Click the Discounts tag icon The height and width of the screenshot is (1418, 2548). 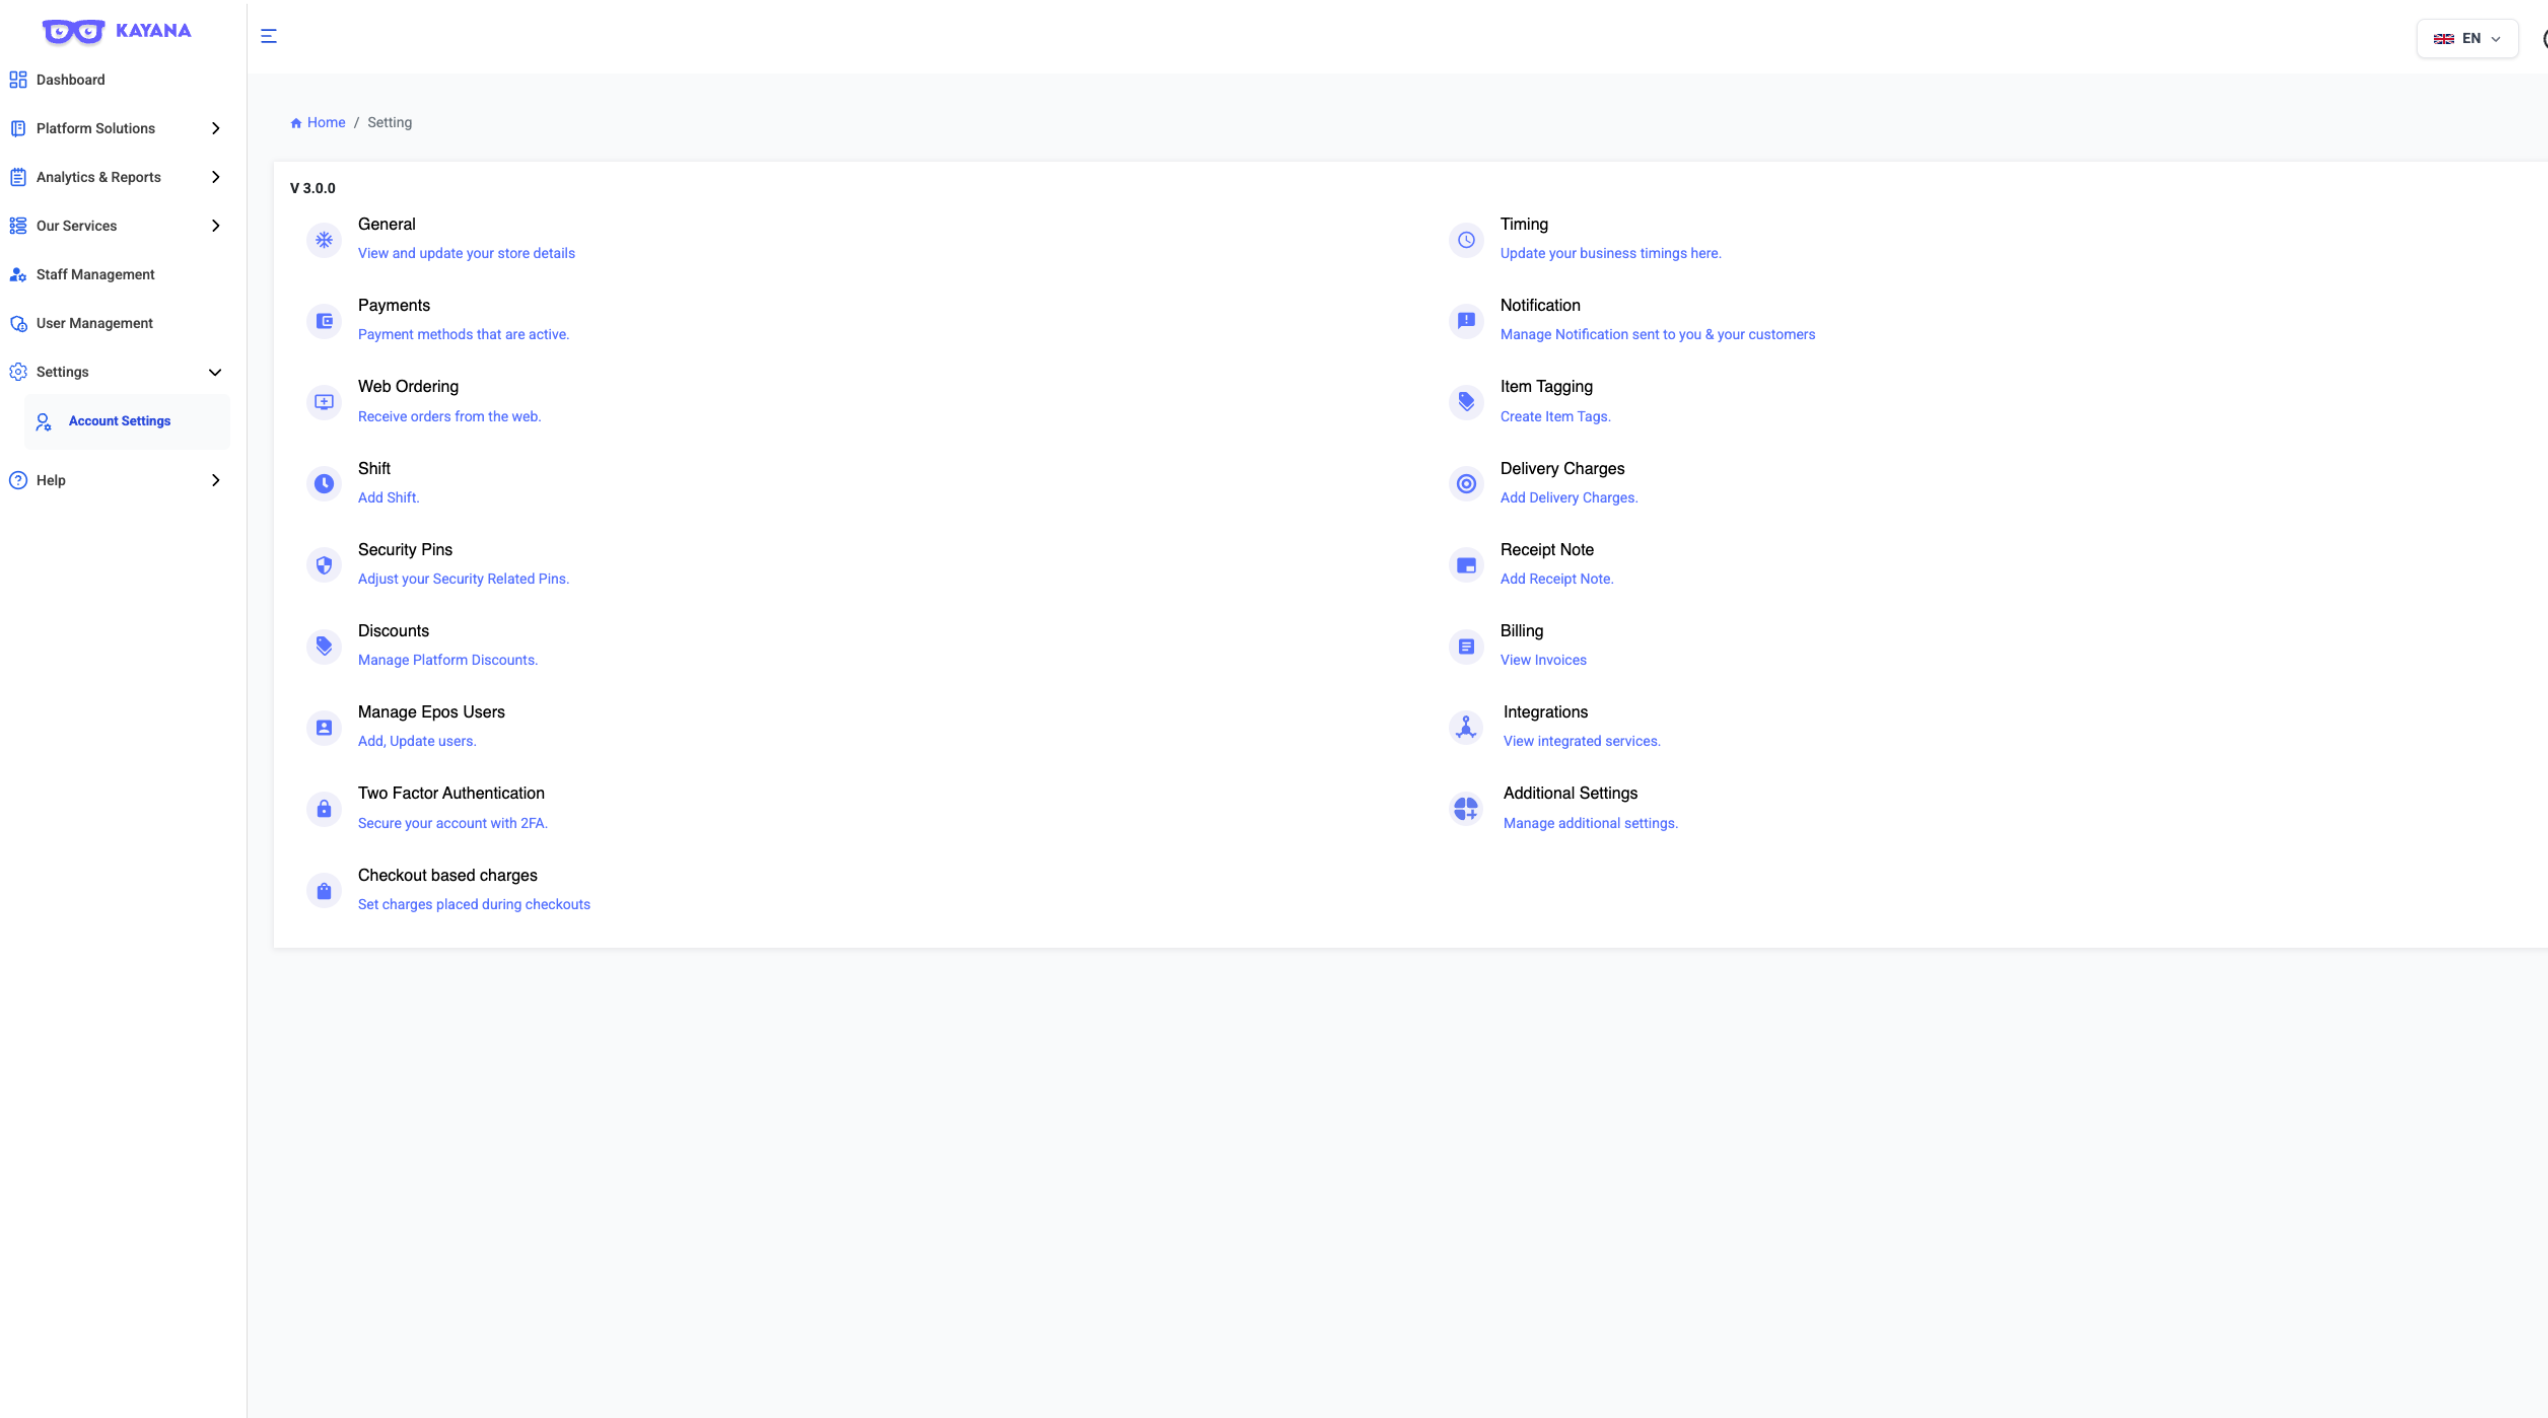coord(324,646)
